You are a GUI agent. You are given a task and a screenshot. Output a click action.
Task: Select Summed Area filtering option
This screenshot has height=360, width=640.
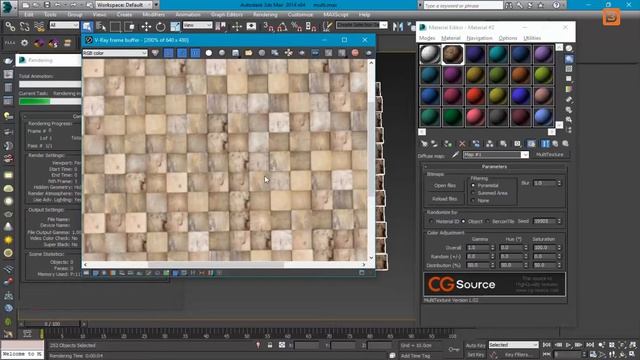473,193
